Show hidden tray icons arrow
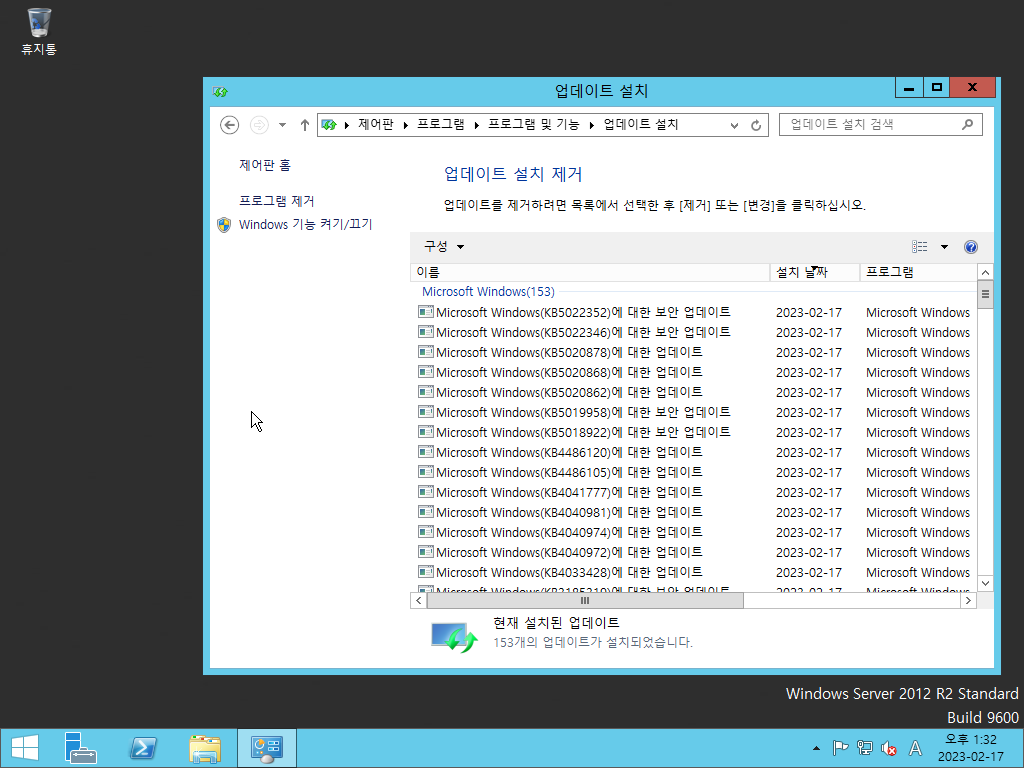 816,748
